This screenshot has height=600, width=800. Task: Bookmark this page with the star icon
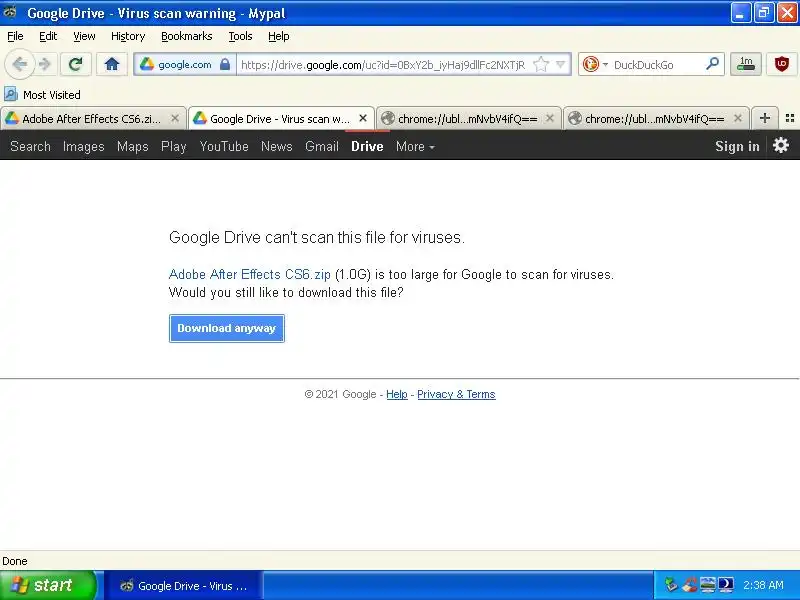pos(541,64)
